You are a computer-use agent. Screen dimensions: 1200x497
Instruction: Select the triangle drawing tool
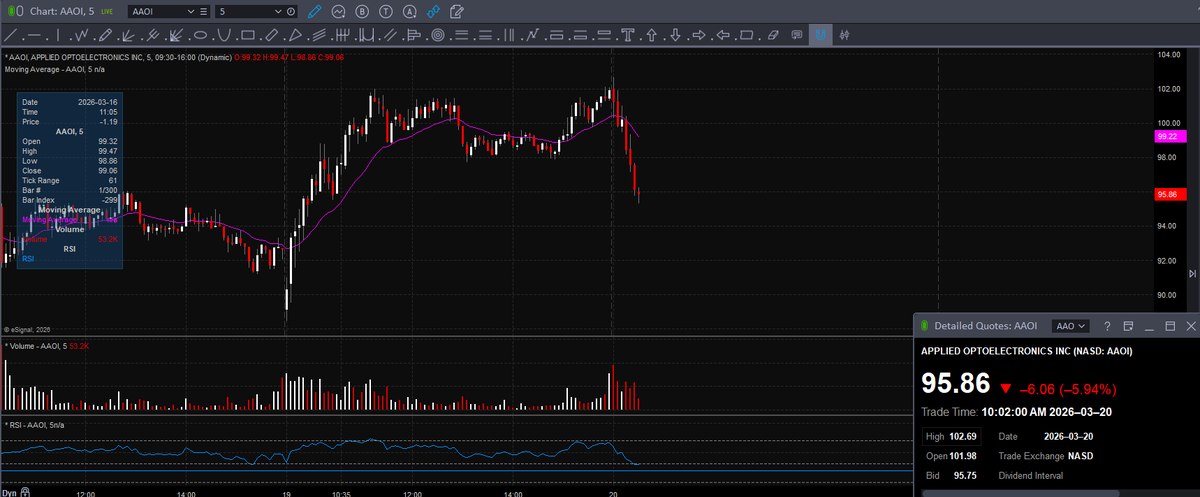(x=296, y=35)
